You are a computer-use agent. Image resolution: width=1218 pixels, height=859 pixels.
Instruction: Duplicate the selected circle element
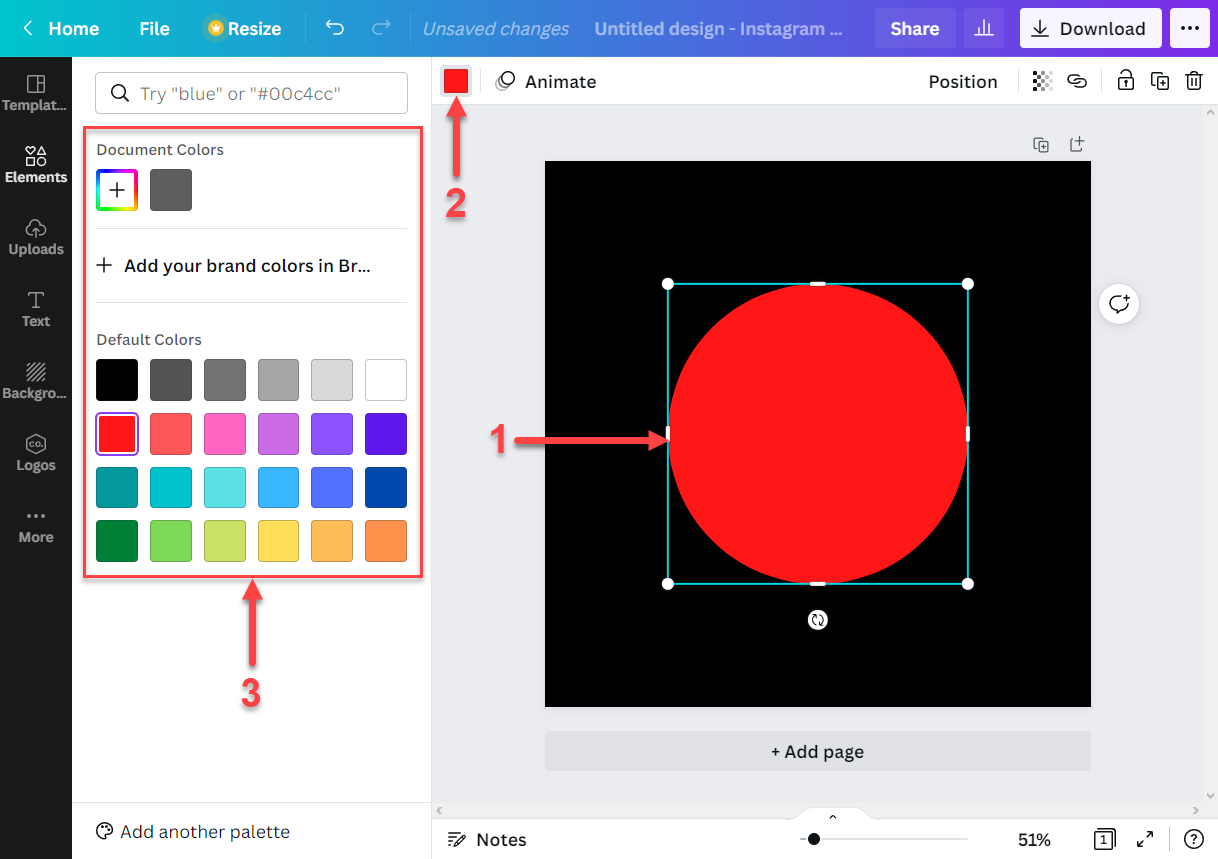click(x=1159, y=81)
